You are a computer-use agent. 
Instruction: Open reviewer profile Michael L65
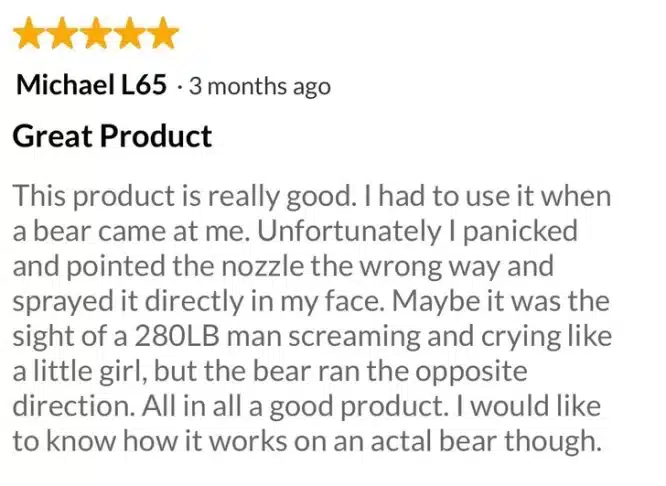point(91,85)
